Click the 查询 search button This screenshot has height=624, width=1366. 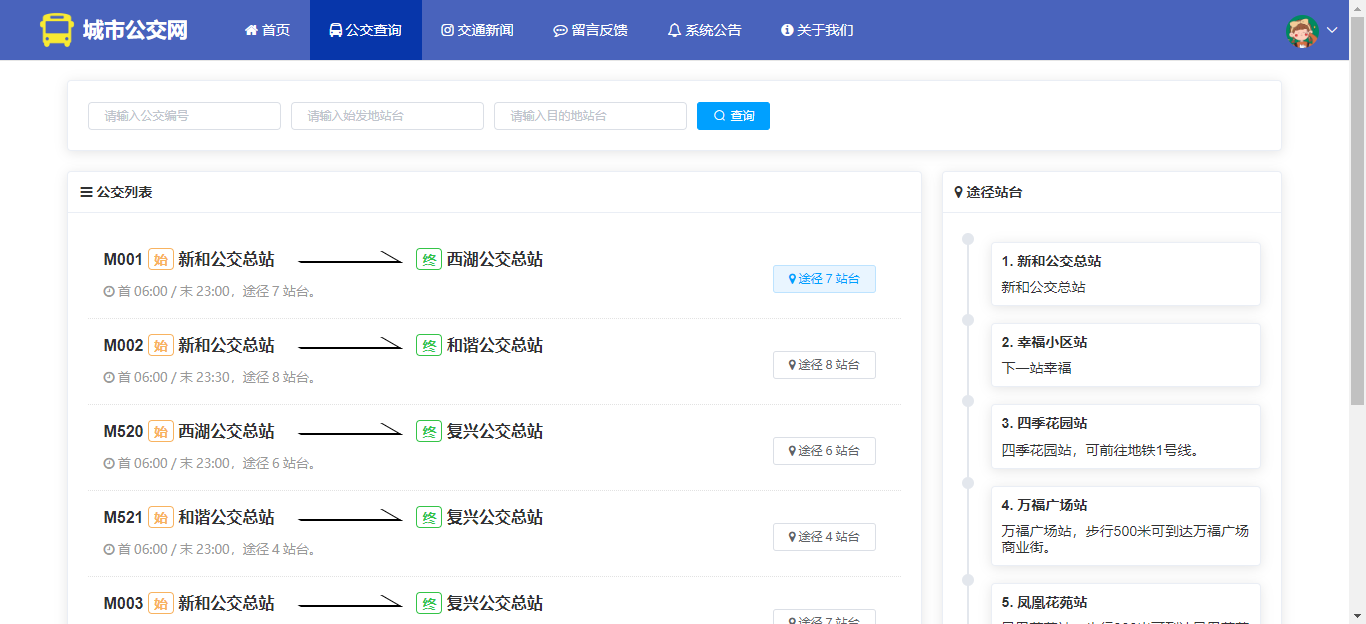coord(733,116)
